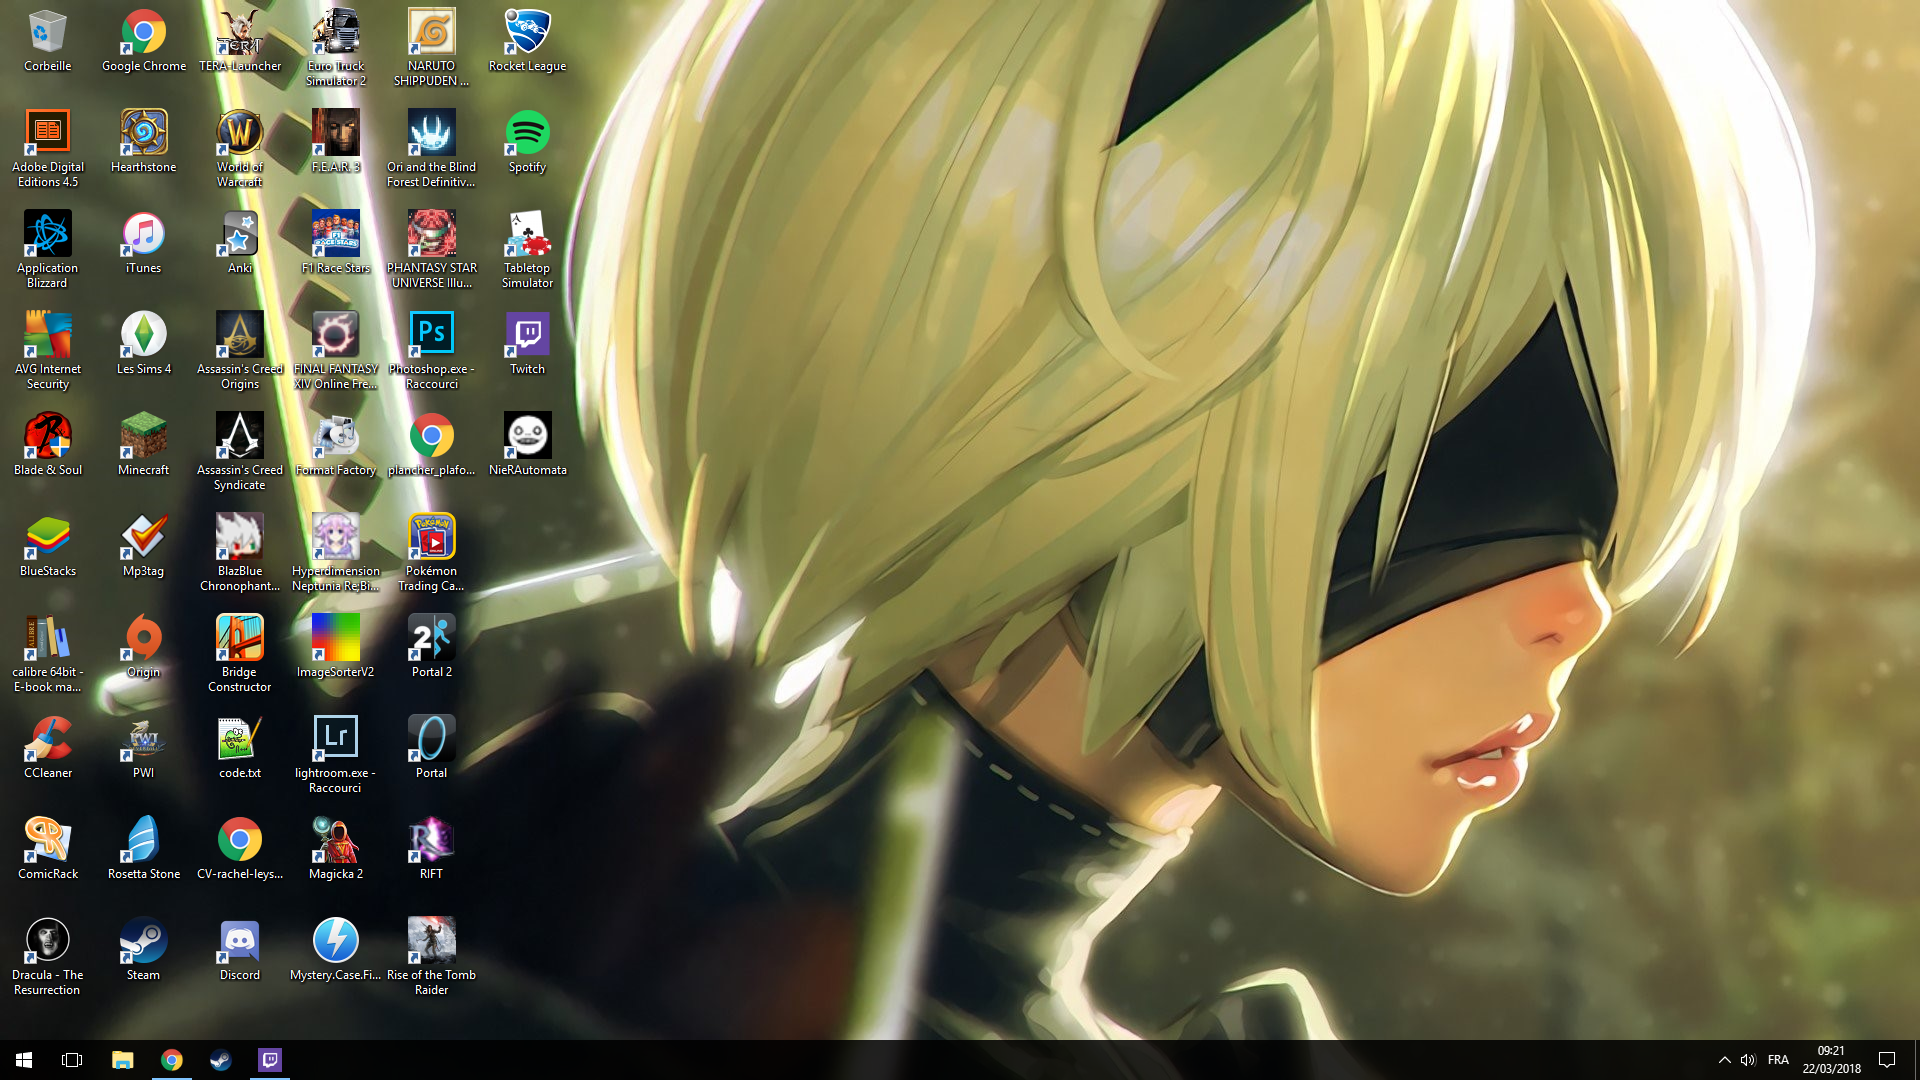Image resolution: width=1920 pixels, height=1080 pixels.
Task: Select the CCleaner desktop icon
Action: (x=47, y=749)
